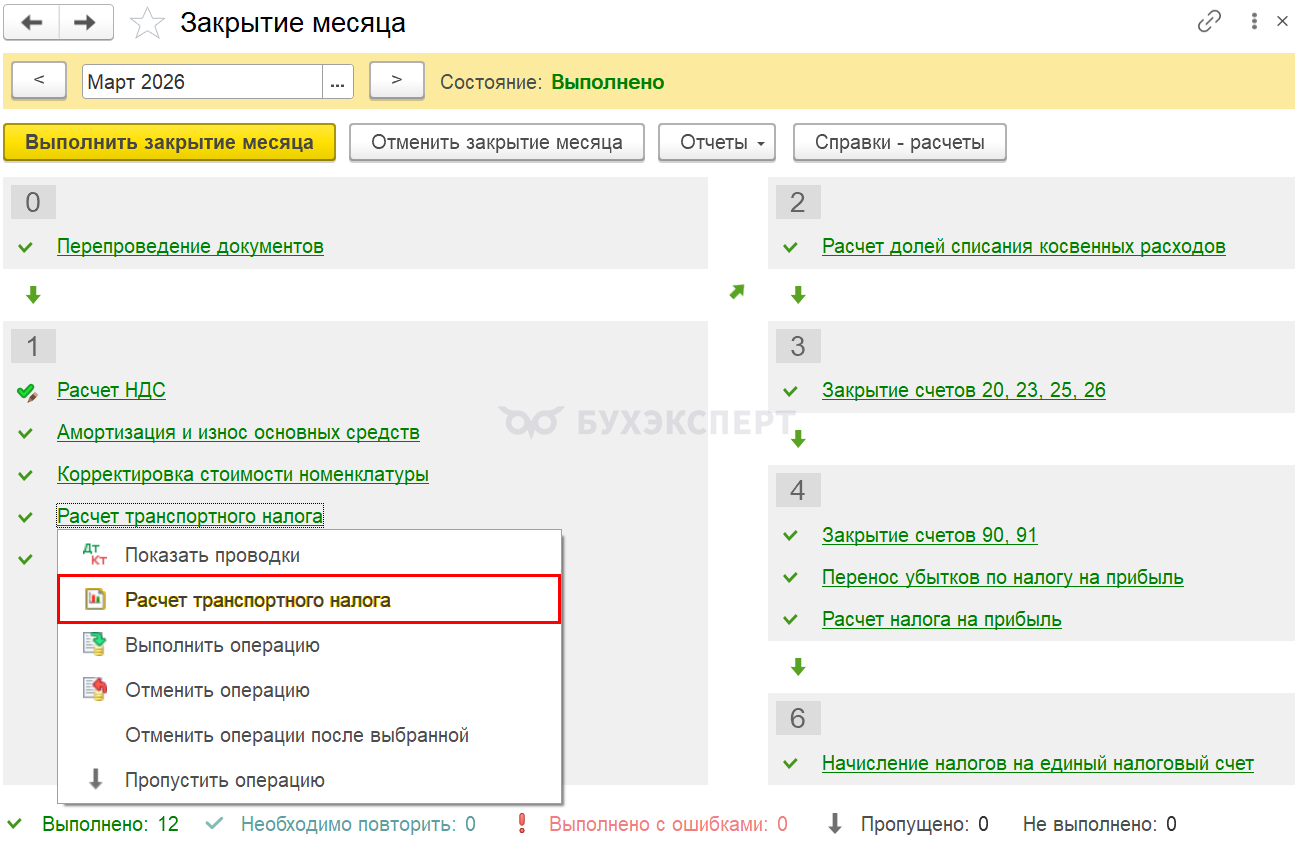Open Перепроведение документов link
Viewport: 1295px width, 845px height.
tap(190, 246)
